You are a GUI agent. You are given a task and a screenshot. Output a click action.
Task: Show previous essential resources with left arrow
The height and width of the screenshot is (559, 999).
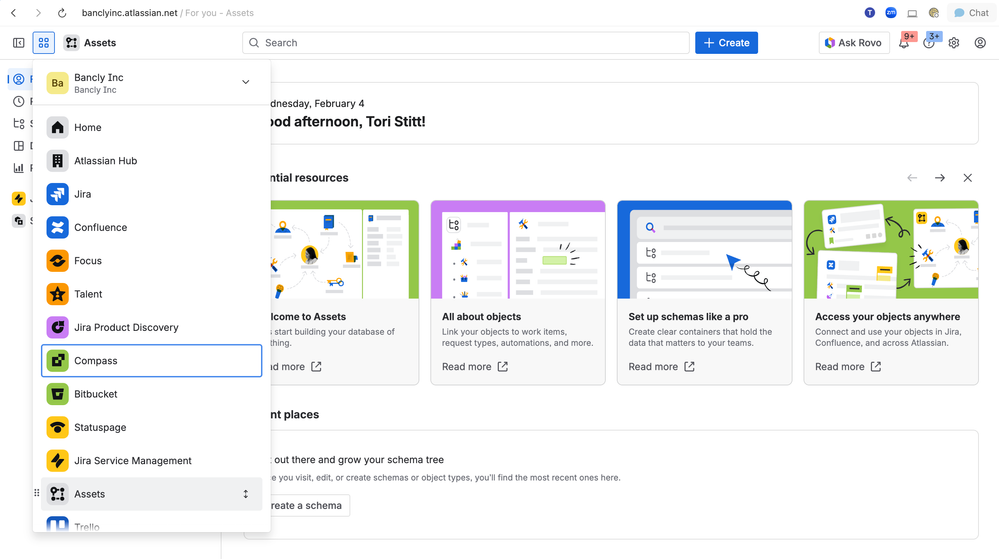[x=912, y=178]
